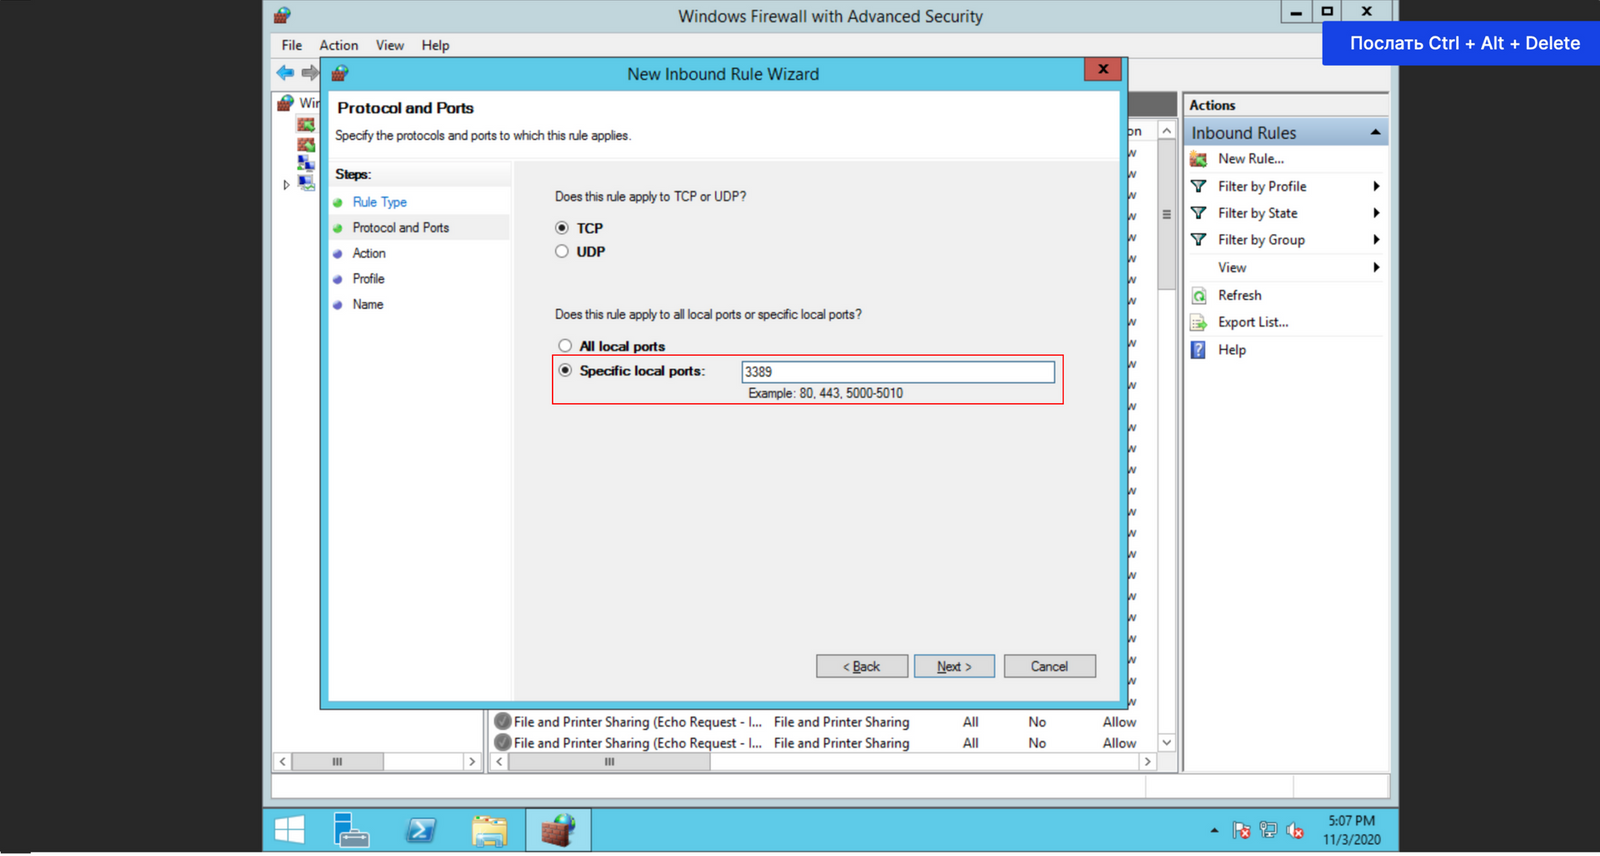
Task: Click the Export List icon
Action: tap(1198, 322)
